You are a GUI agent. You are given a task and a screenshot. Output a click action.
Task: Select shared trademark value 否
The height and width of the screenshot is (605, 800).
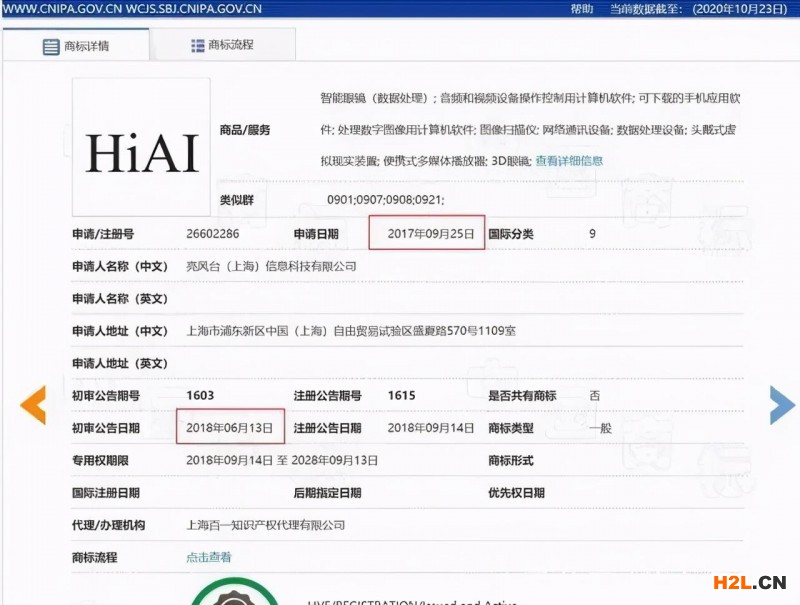[x=595, y=395]
